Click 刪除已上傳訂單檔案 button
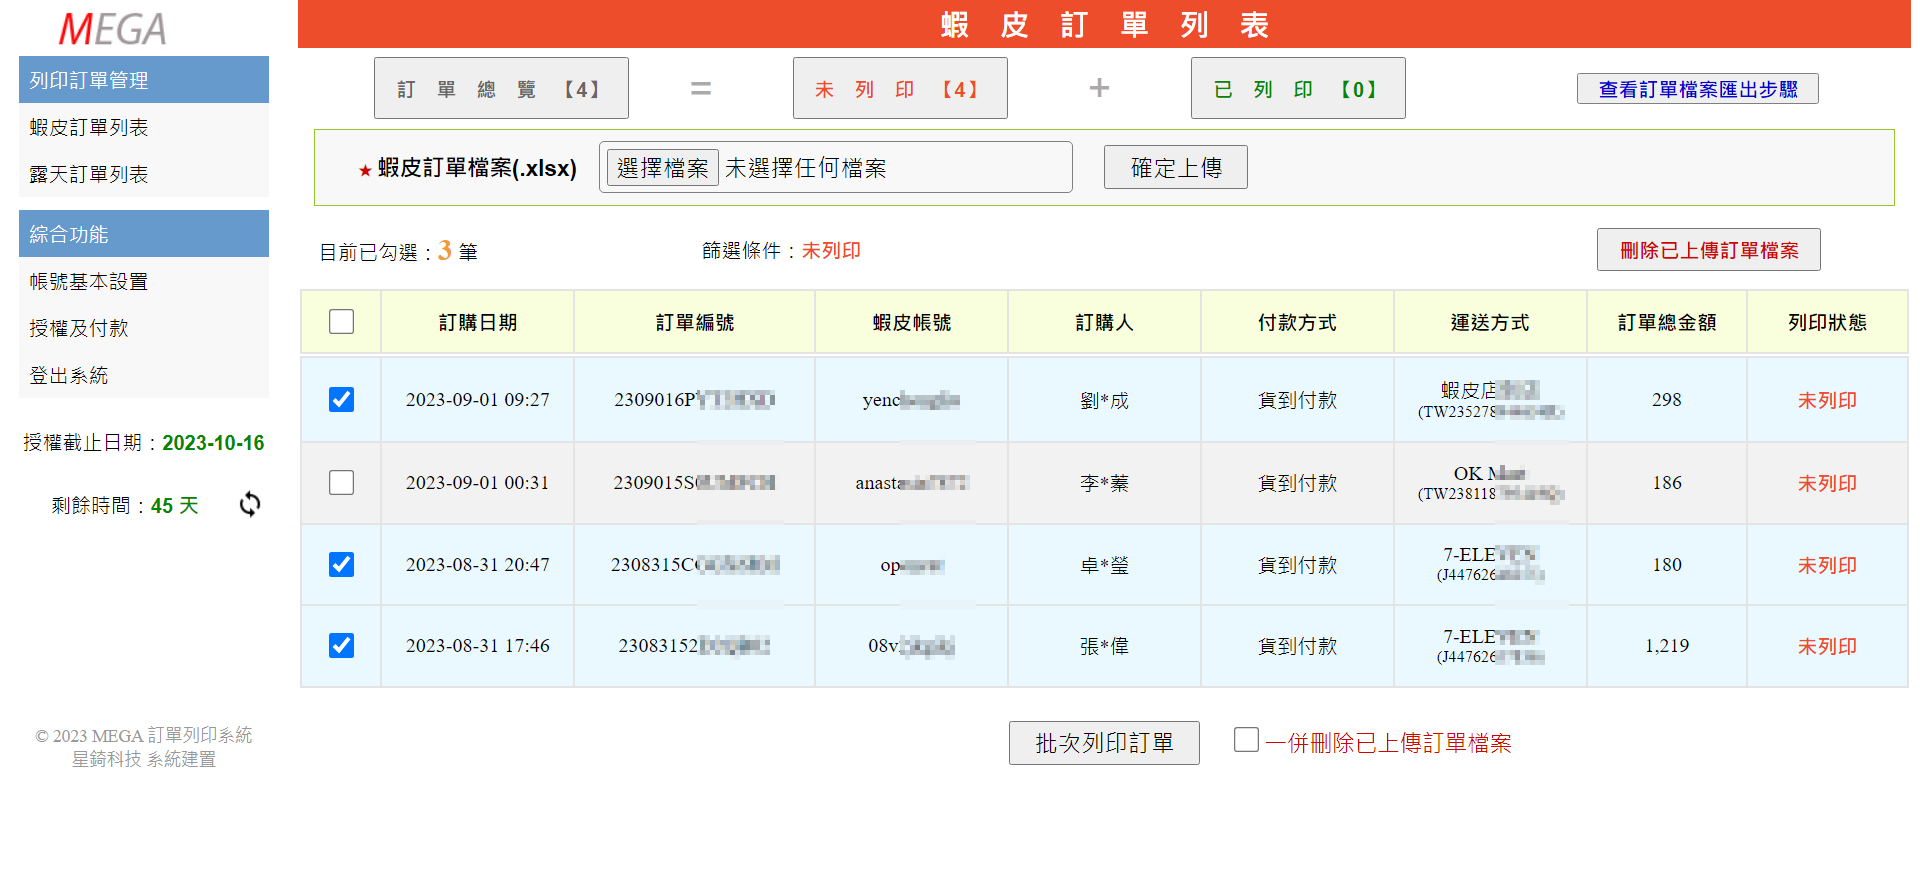Image resolution: width=1920 pixels, height=893 pixels. point(1709,250)
